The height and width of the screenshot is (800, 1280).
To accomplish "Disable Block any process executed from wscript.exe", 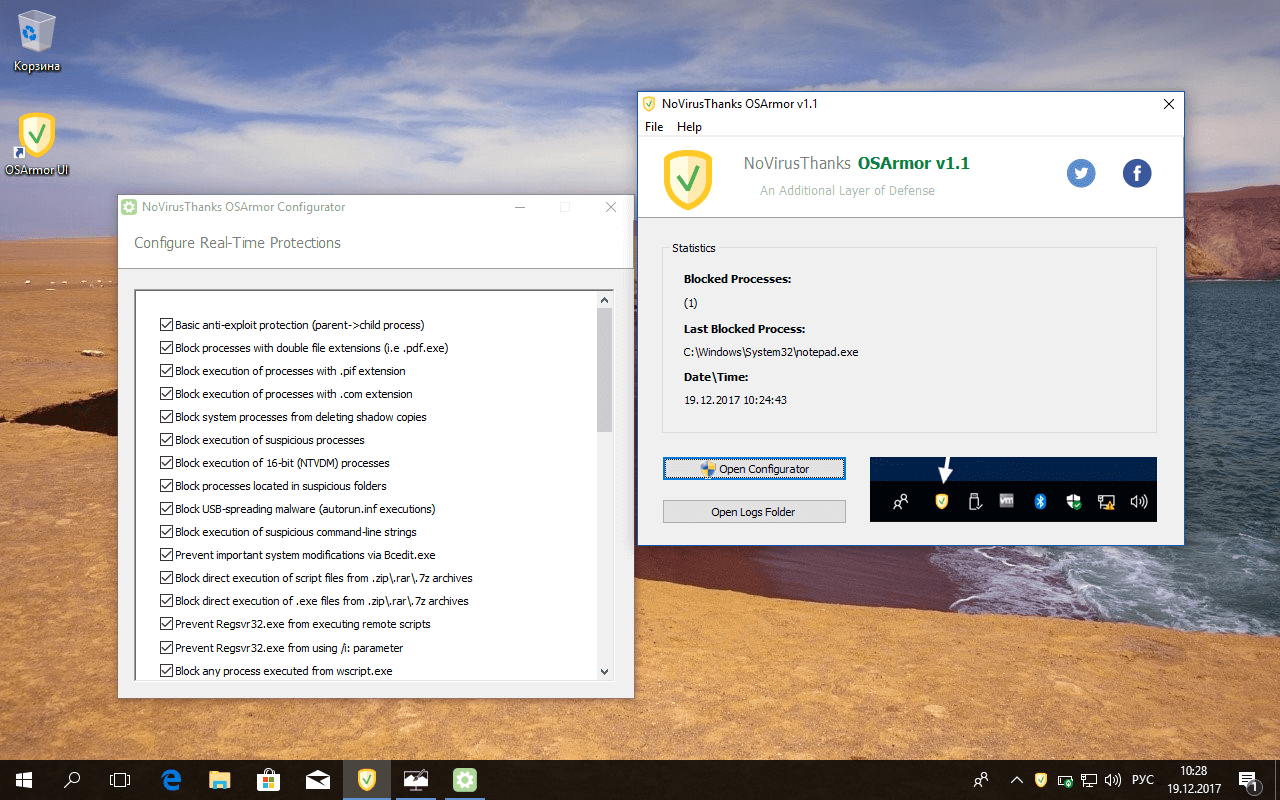I will 167,671.
